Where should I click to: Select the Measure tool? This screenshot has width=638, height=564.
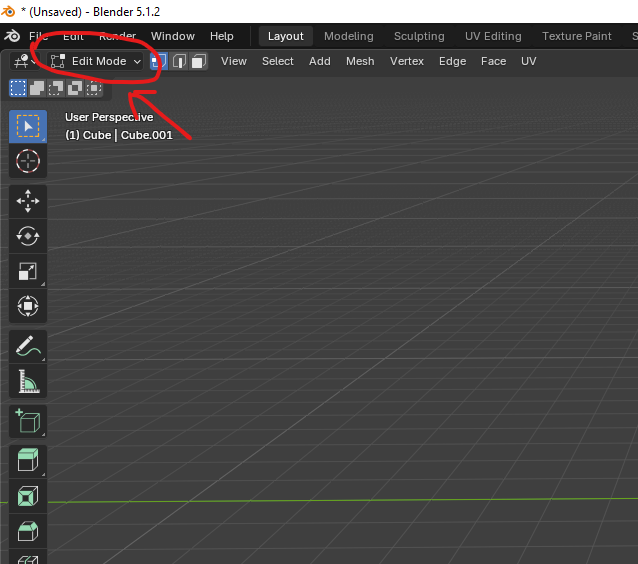pyautogui.click(x=28, y=381)
